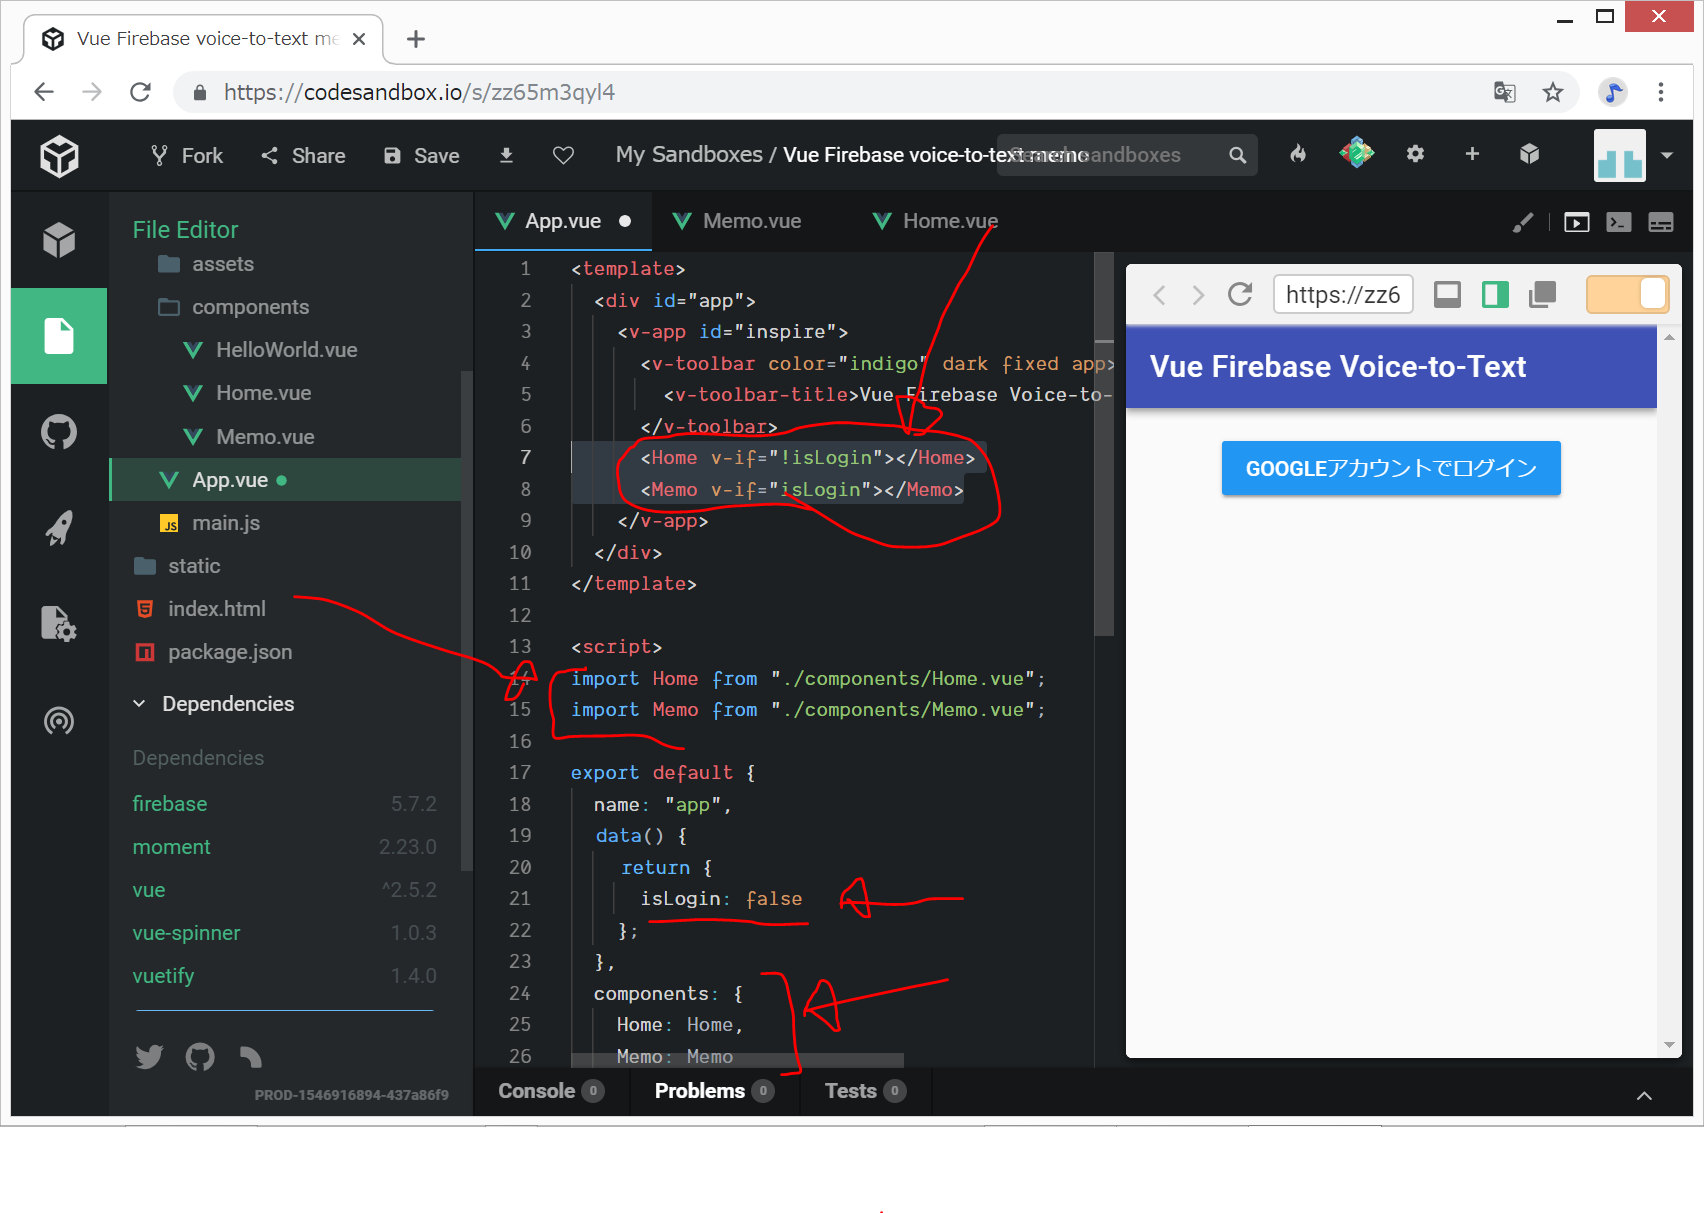Click the download sandbox icon
The width and height of the screenshot is (1704, 1213).
pos(506,155)
